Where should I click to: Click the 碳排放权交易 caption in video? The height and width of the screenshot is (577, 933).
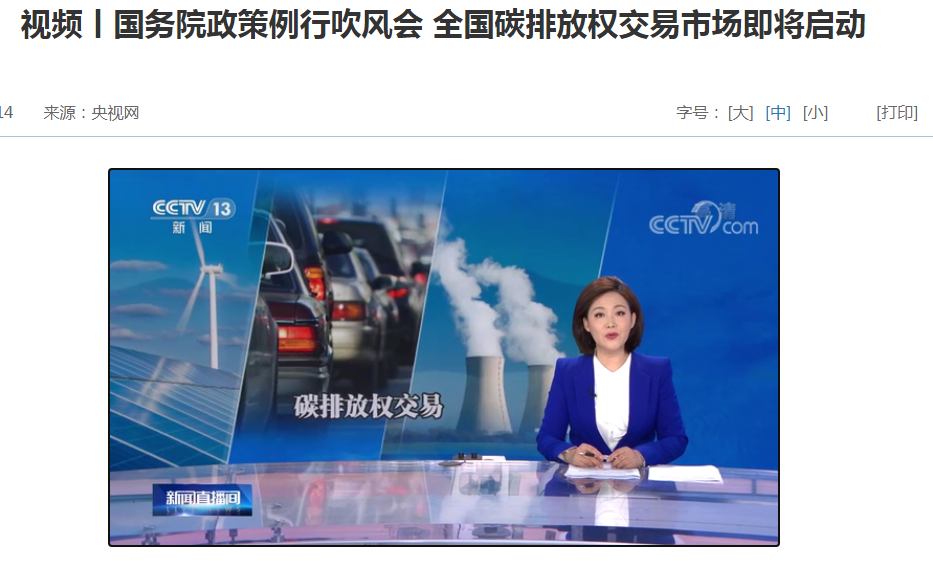[x=368, y=406]
